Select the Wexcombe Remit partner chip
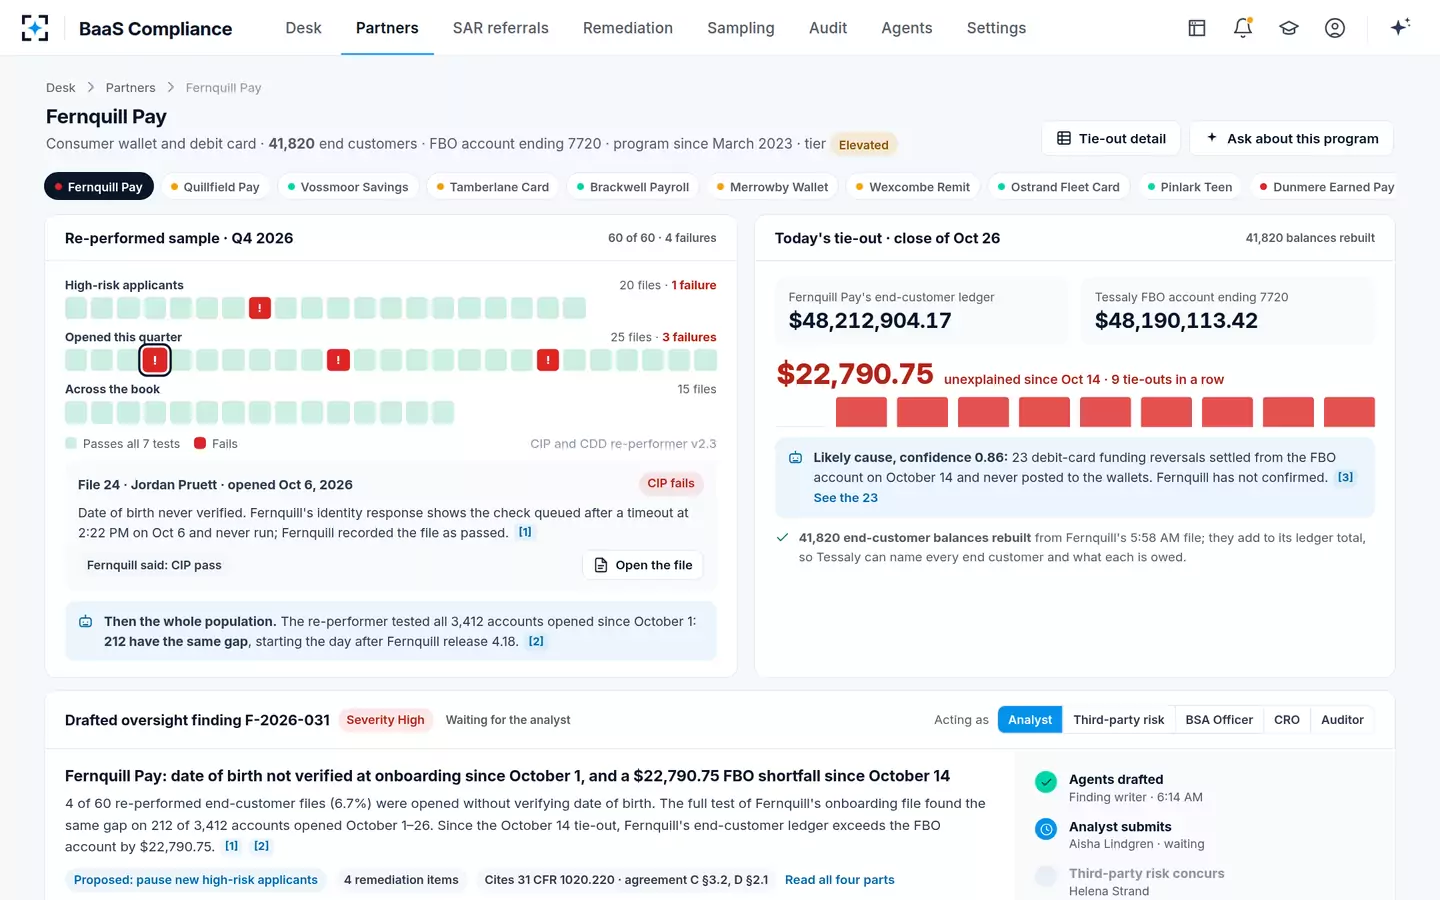Screen dimensions: 1440x900 913,187
